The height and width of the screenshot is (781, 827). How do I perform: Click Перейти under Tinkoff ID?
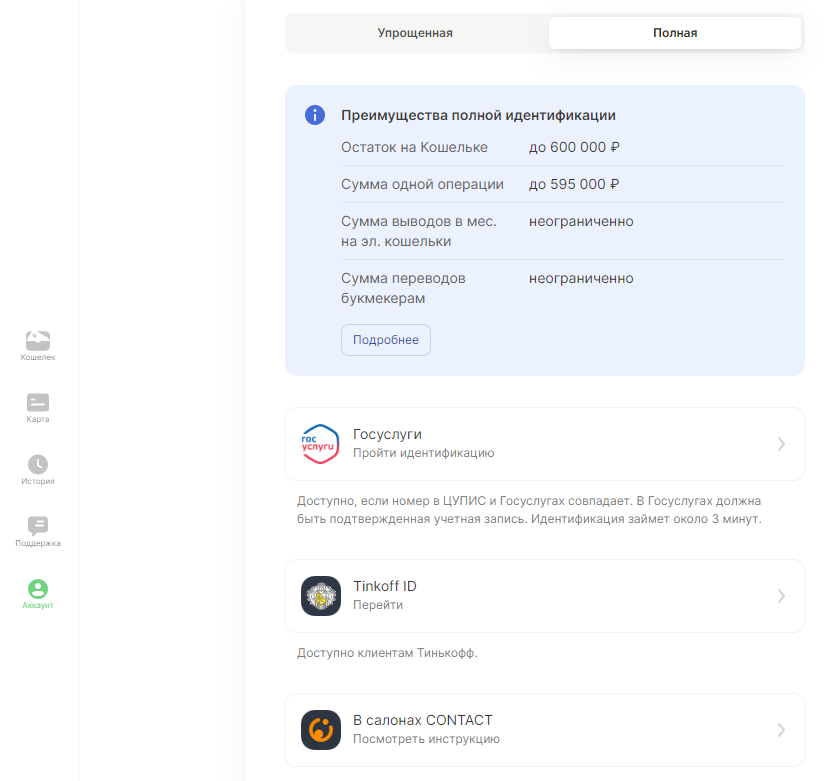click(x=378, y=605)
